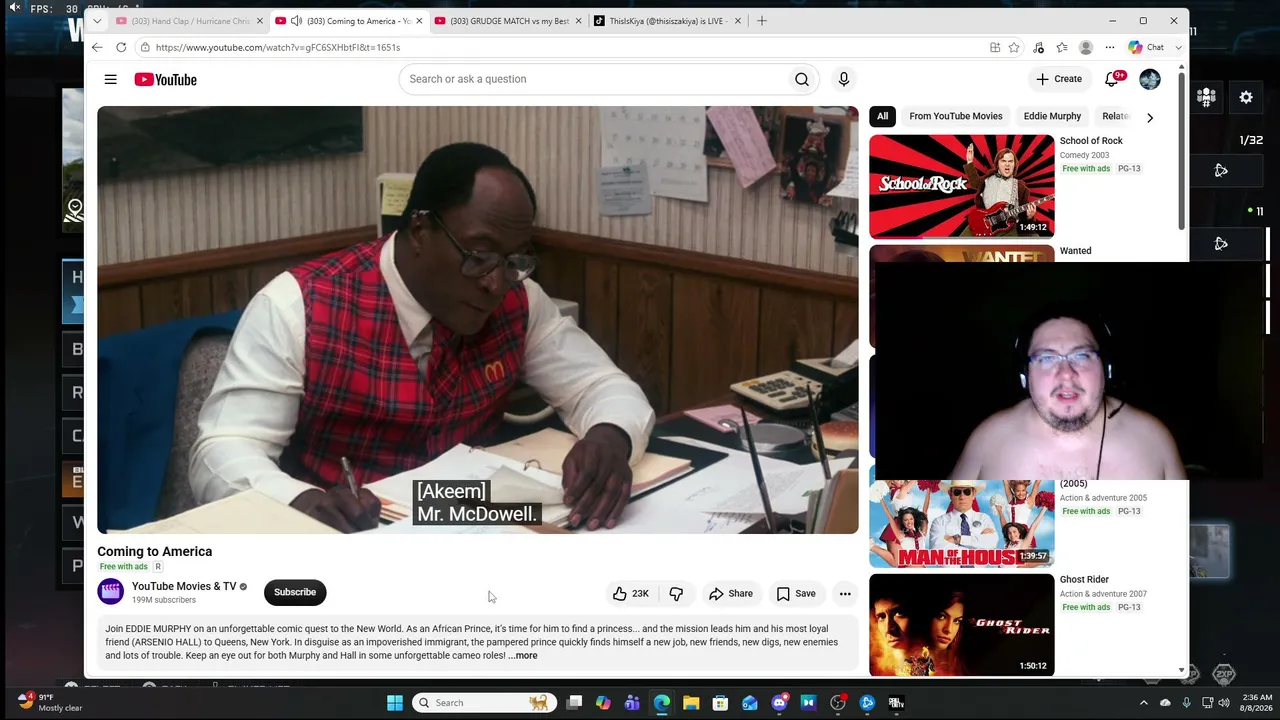Subscribe to YouTube Movies & TV
Viewport: 1280px width, 720px height.
click(295, 592)
